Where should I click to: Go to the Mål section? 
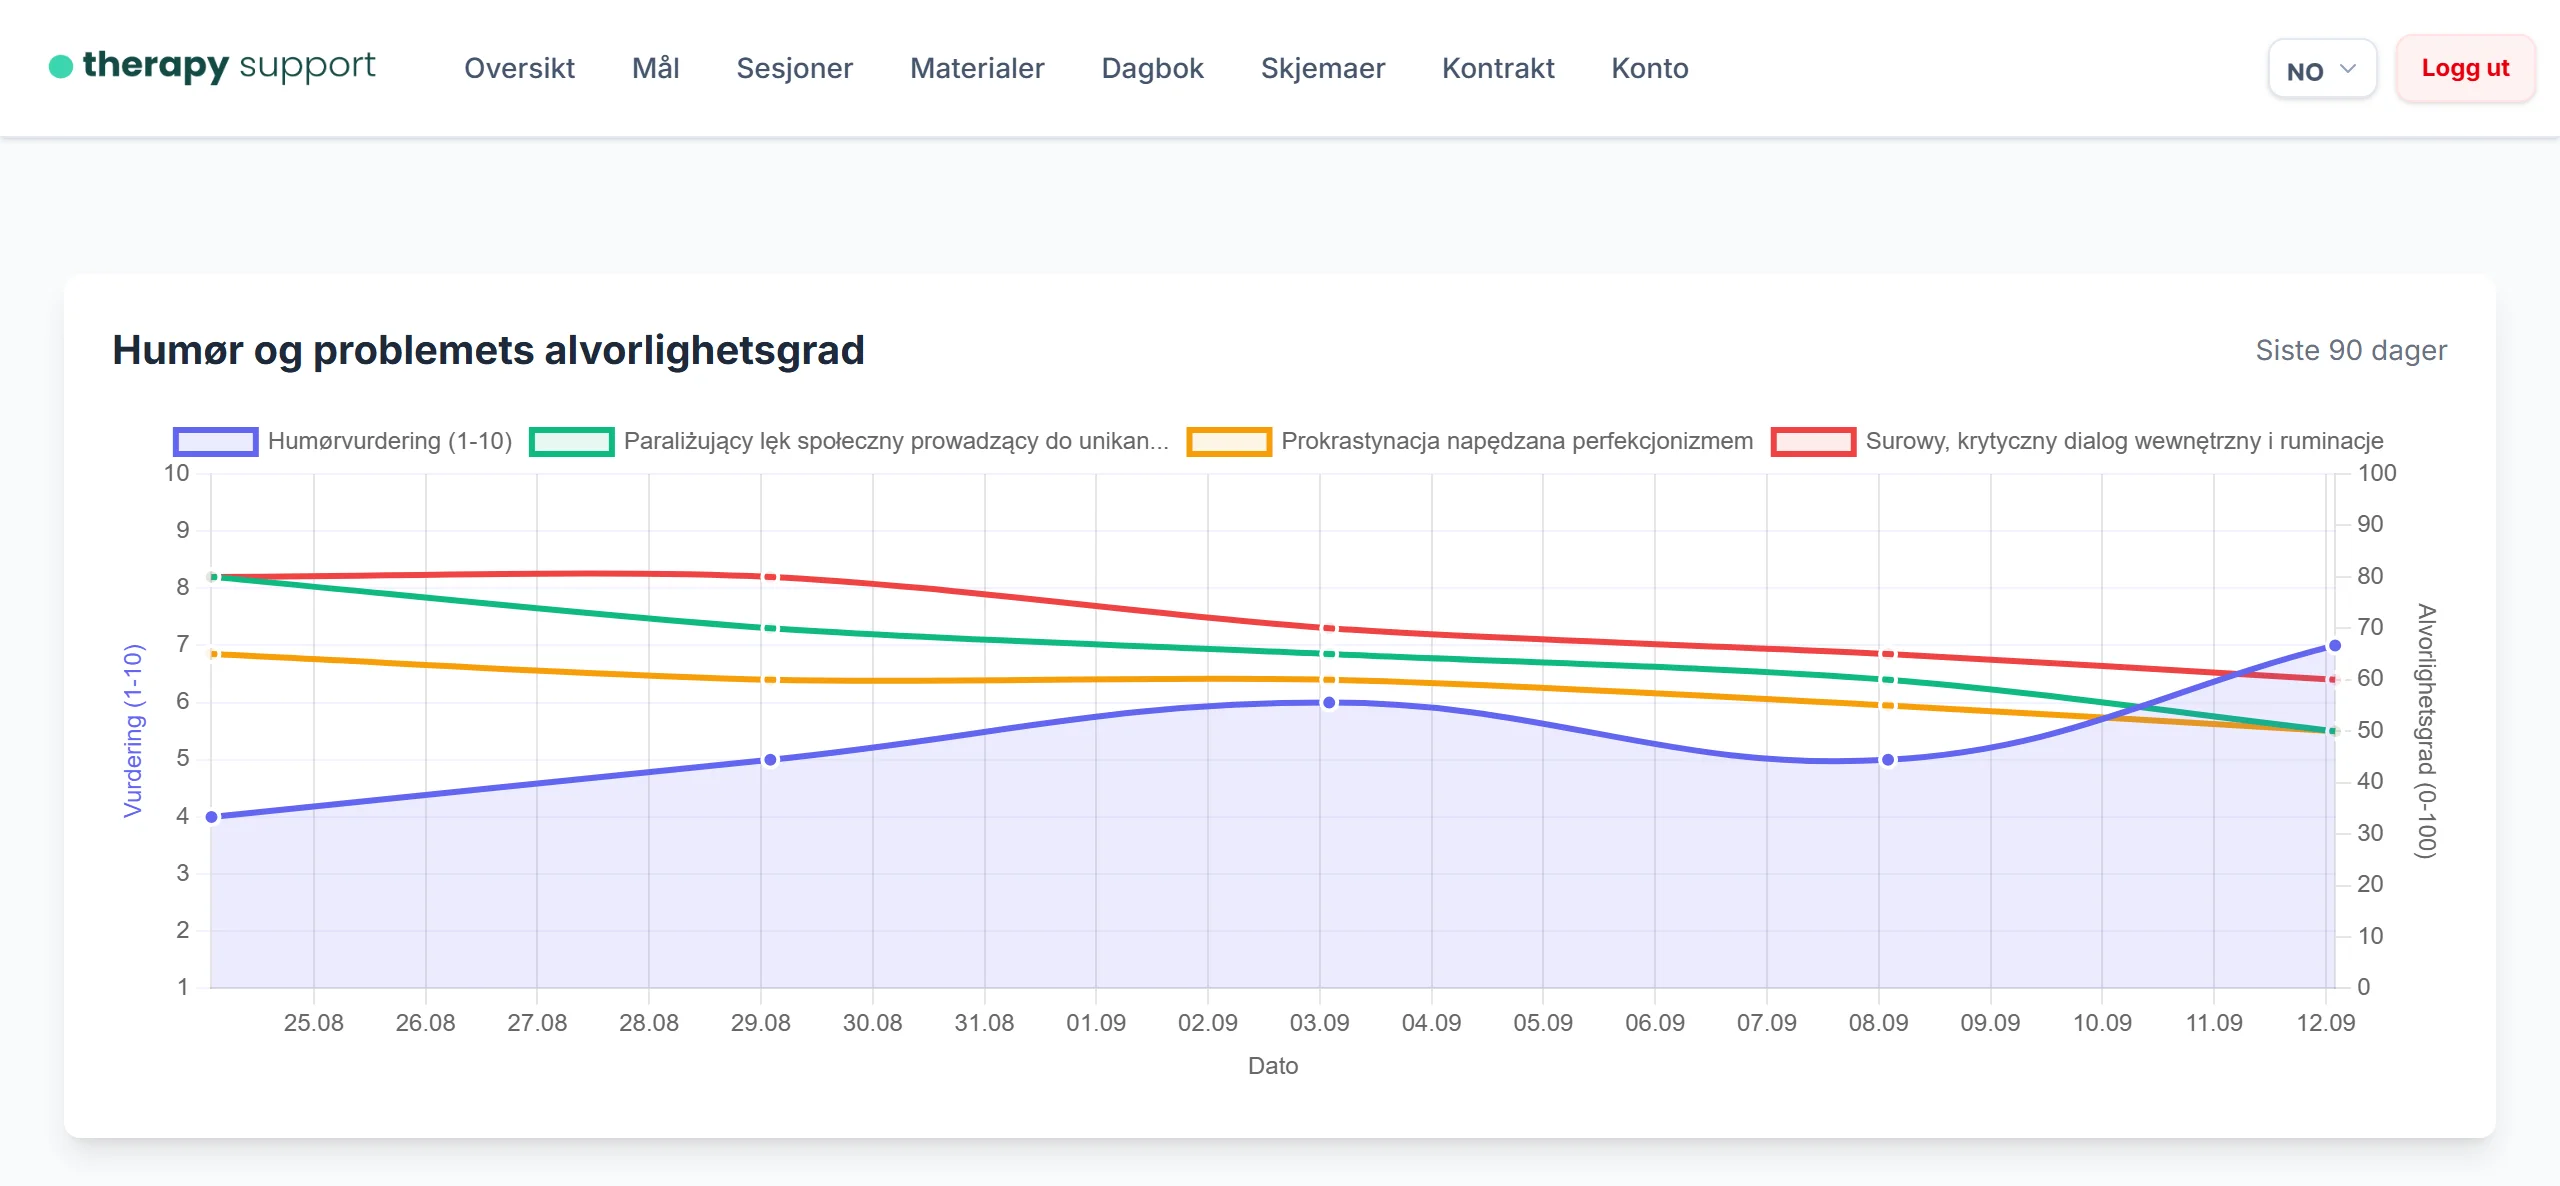click(x=656, y=68)
